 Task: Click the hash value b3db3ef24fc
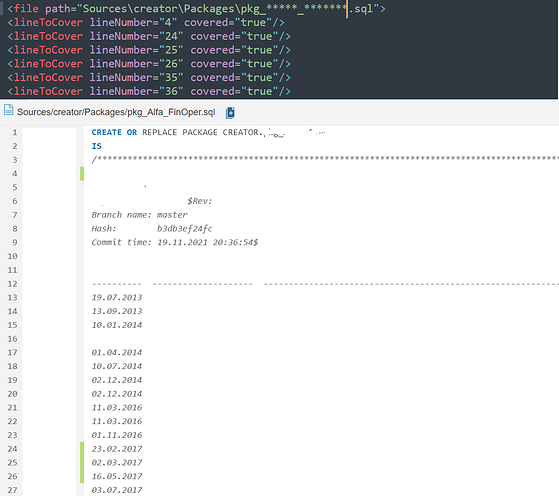click(x=185, y=228)
